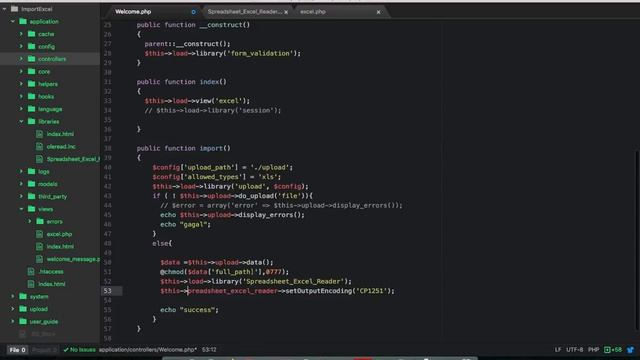Click the File 0 linter button
Viewport: 640px width, 360px height.
tap(18, 350)
